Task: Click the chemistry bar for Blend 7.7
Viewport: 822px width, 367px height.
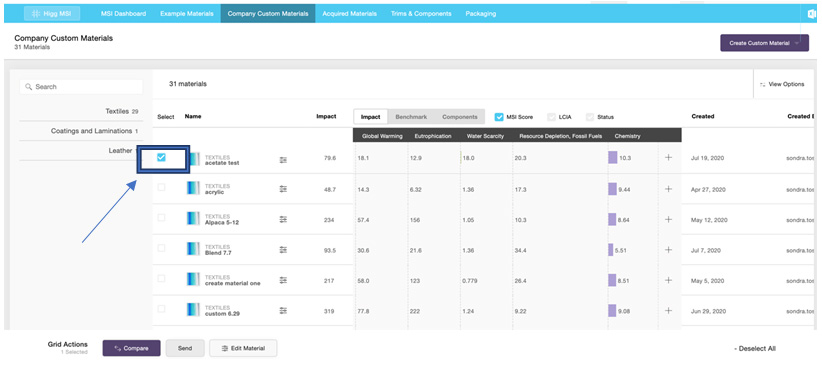Action: 611,250
